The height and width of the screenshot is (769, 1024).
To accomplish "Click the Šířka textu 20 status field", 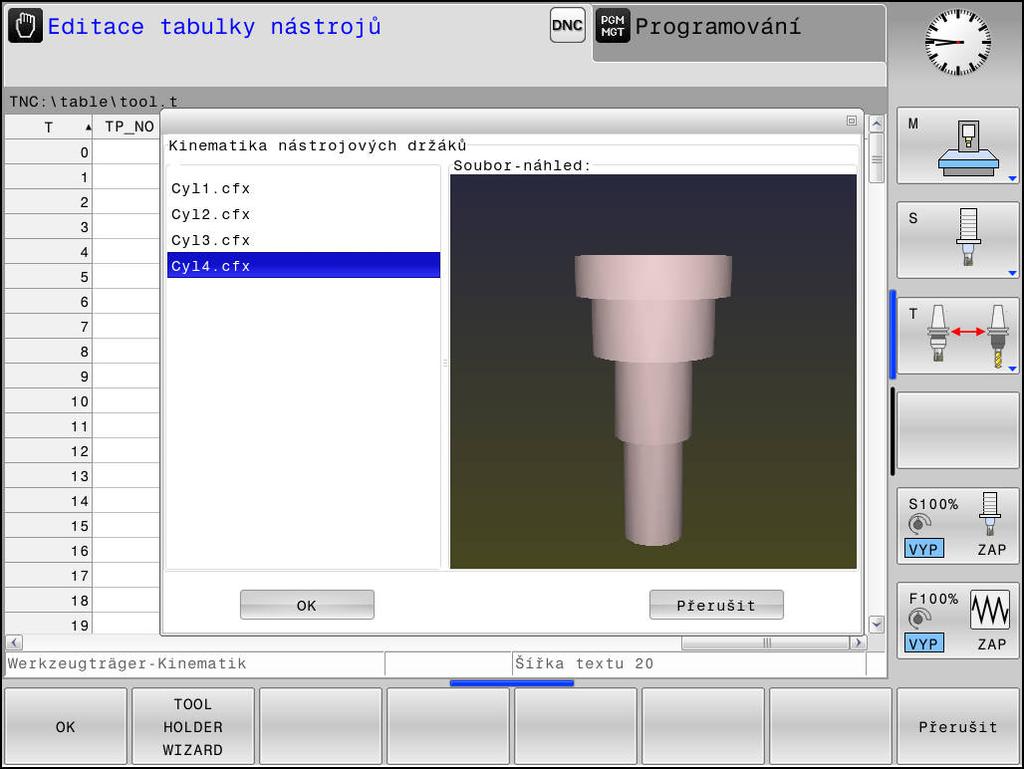I will 688,664.
